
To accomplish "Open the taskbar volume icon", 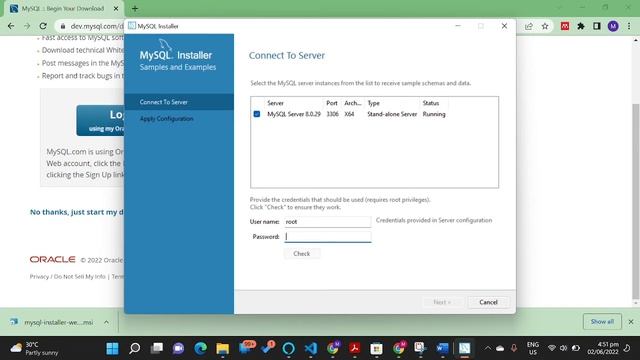I will tap(564, 348).
